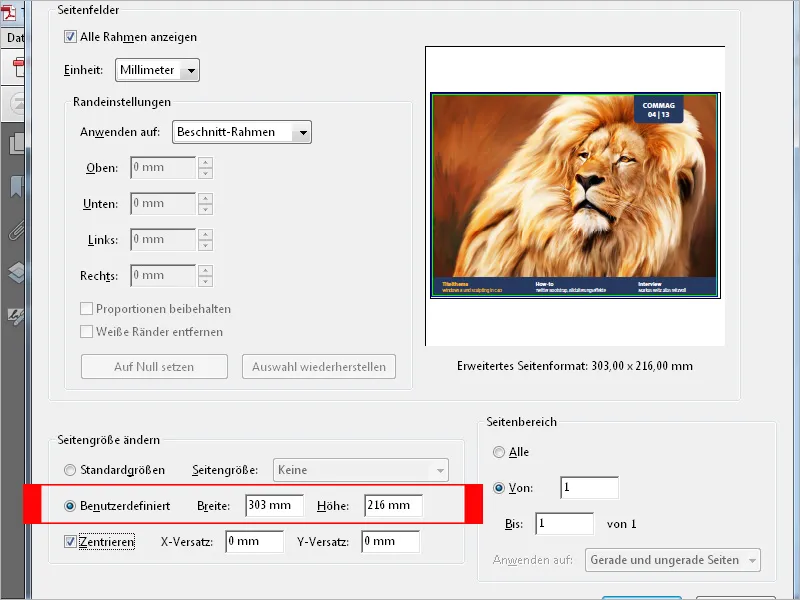Decrease the Unten margin with down arrow

[x=205, y=209]
